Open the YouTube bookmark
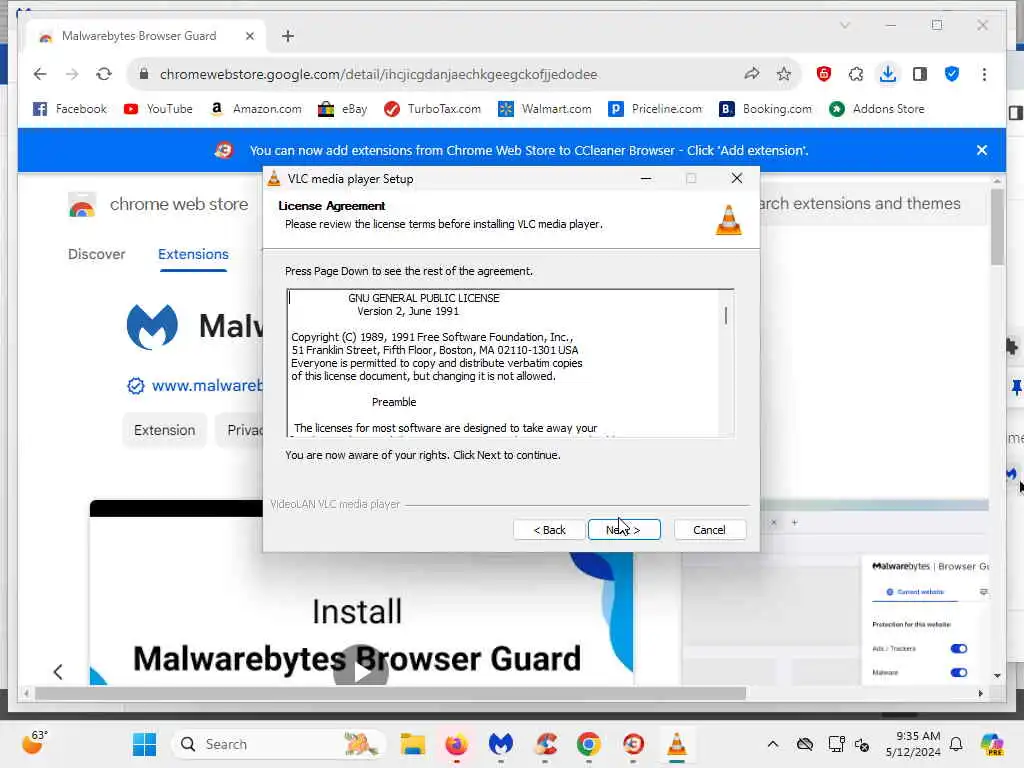Viewport: 1024px width, 768px height. (x=159, y=109)
